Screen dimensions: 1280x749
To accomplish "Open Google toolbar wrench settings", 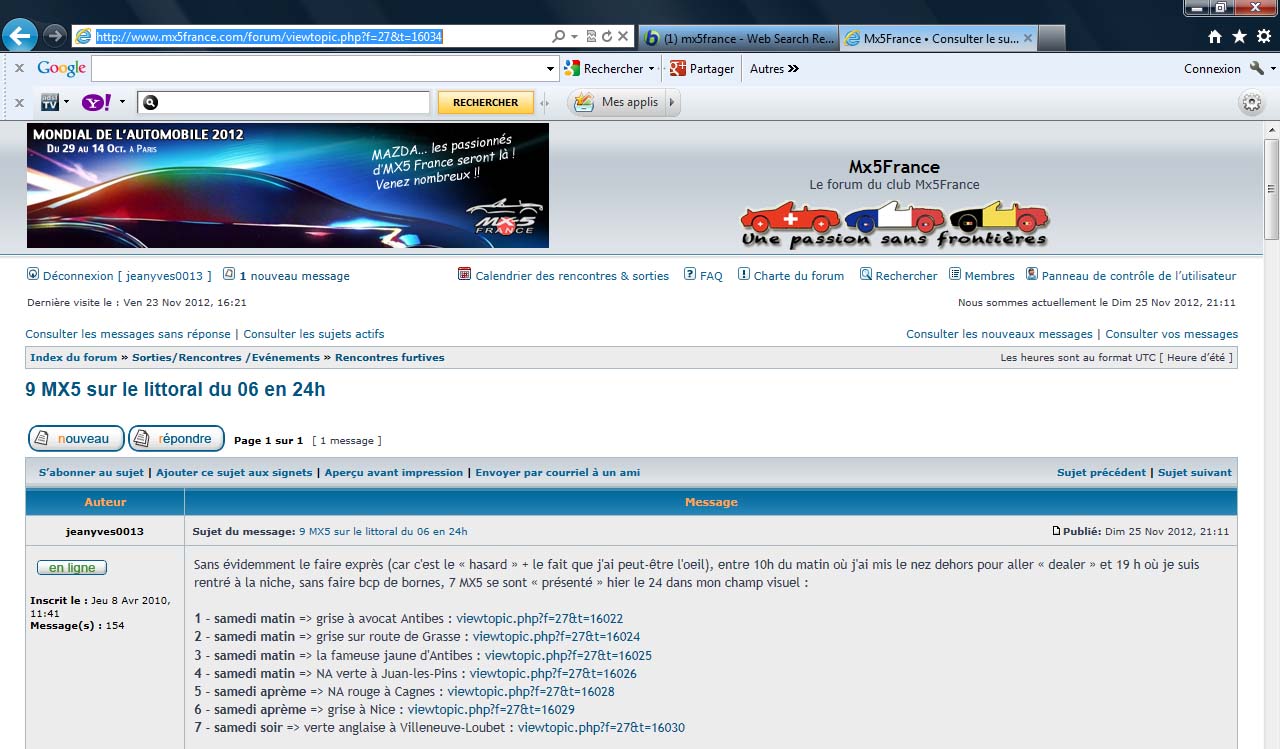I will tap(1257, 68).
